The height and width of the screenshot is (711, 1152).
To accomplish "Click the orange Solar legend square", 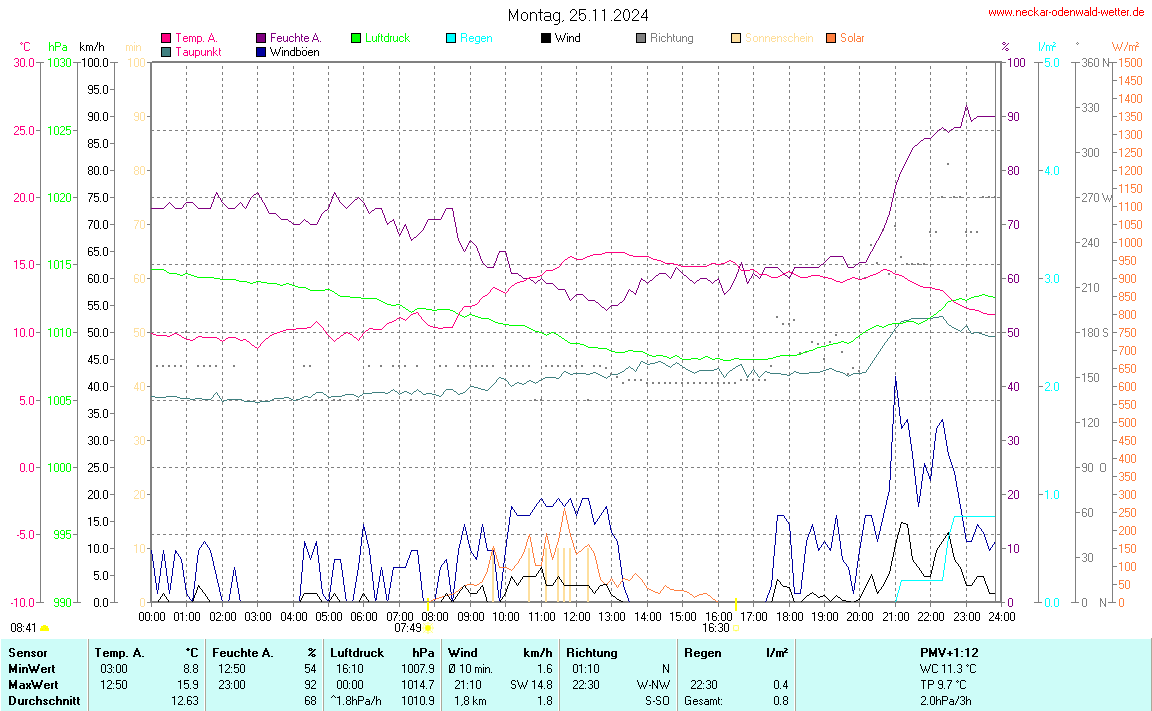I will click(831, 38).
